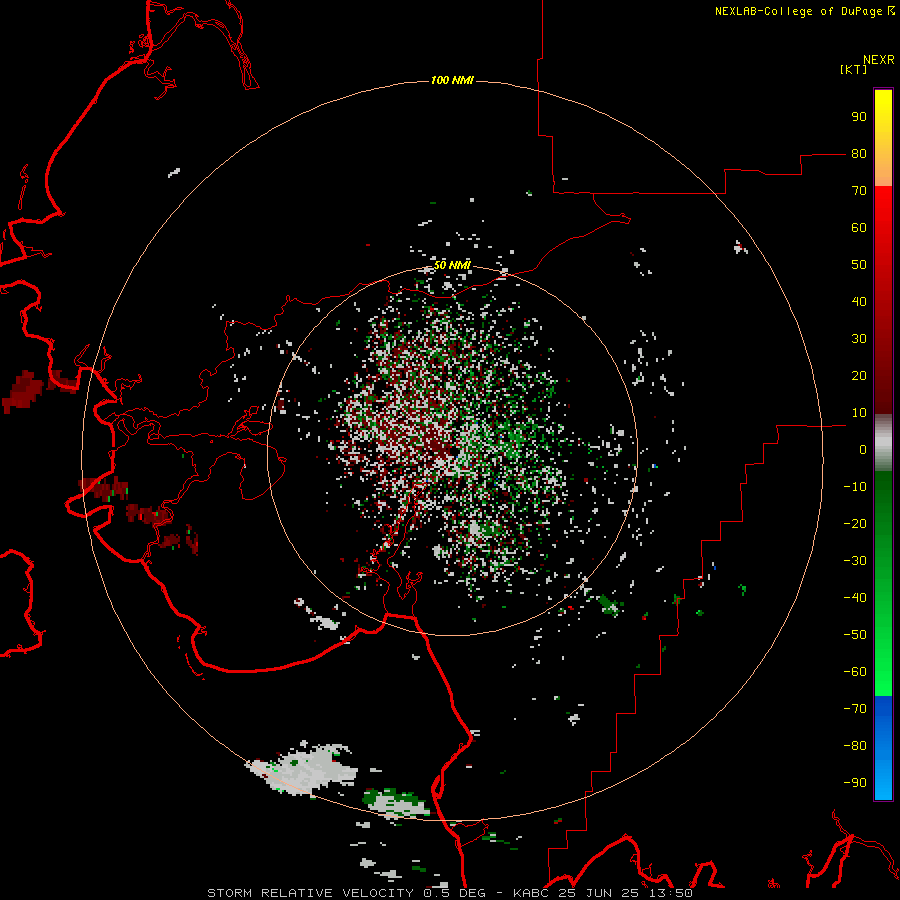900x900 pixels.
Task: Click the -30 value on velocity scale
Action: (x=855, y=561)
